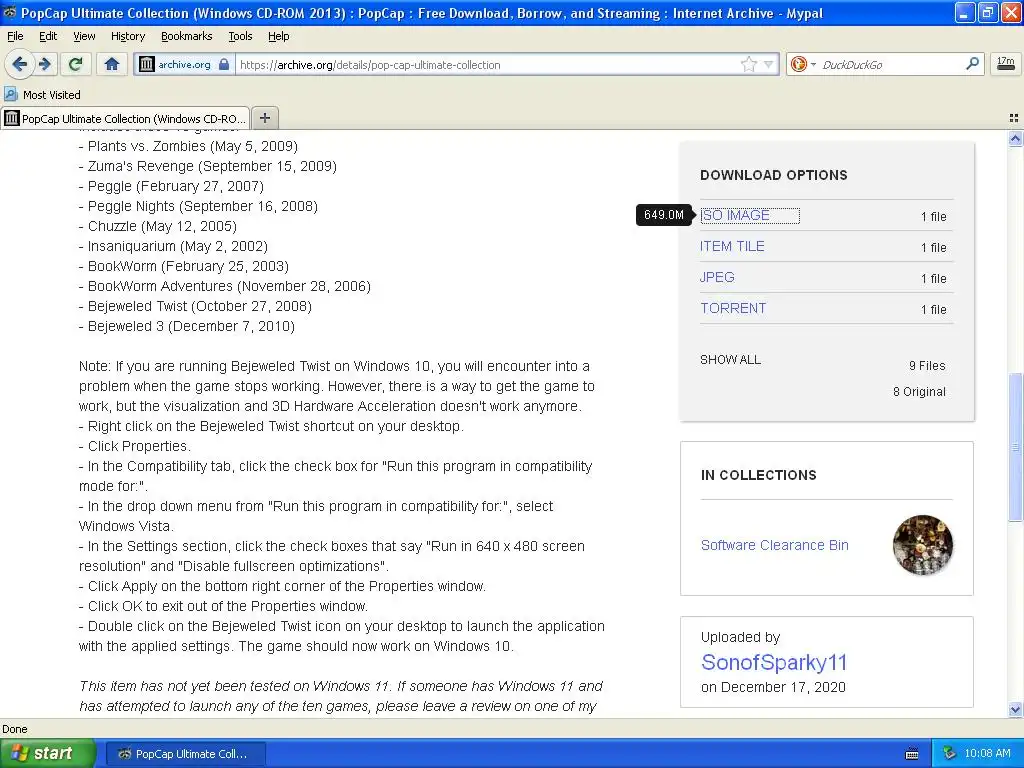Click SHOW ALL download files
This screenshot has height=768, width=1024.
[730, 359]
